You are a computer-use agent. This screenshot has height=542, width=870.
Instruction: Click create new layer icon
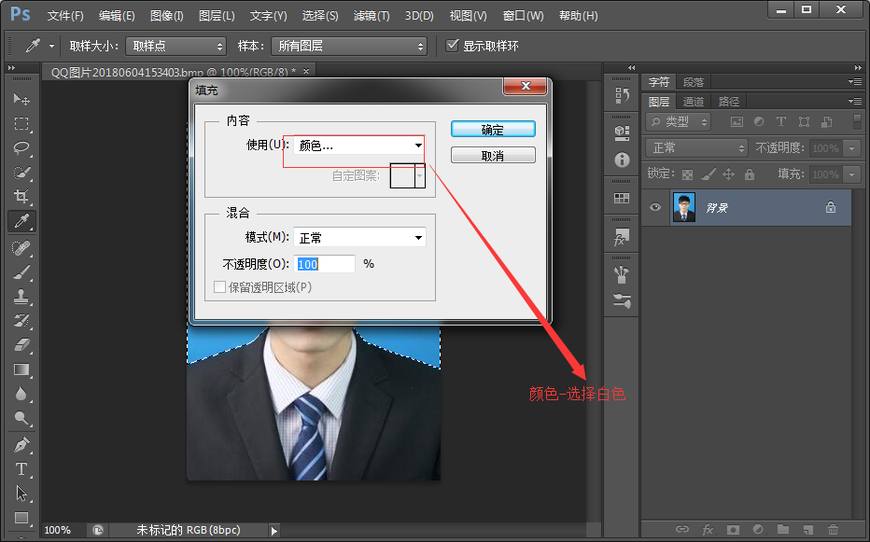pos(808,530)
